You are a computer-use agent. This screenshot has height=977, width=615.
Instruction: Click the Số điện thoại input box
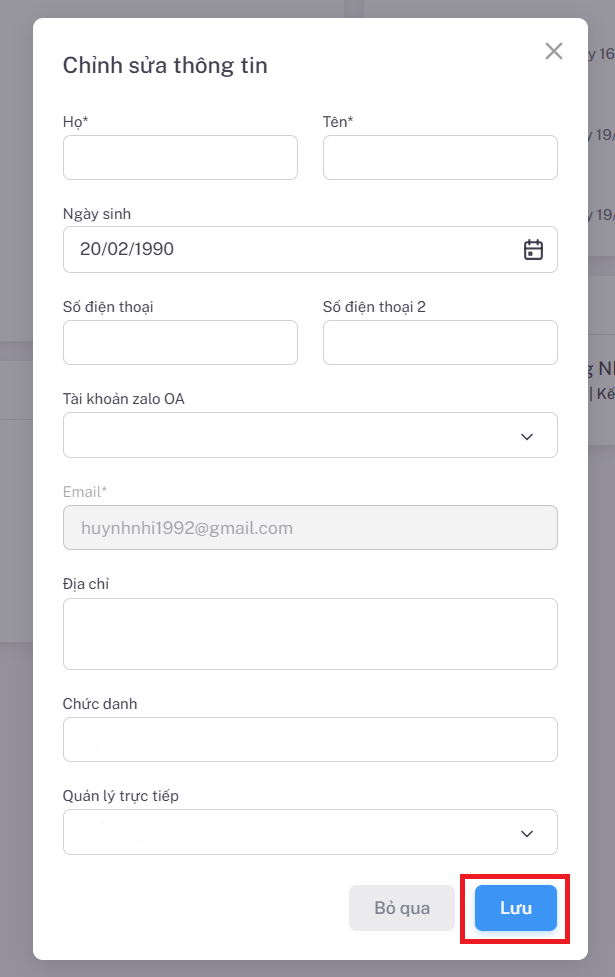tap(180, 343)
